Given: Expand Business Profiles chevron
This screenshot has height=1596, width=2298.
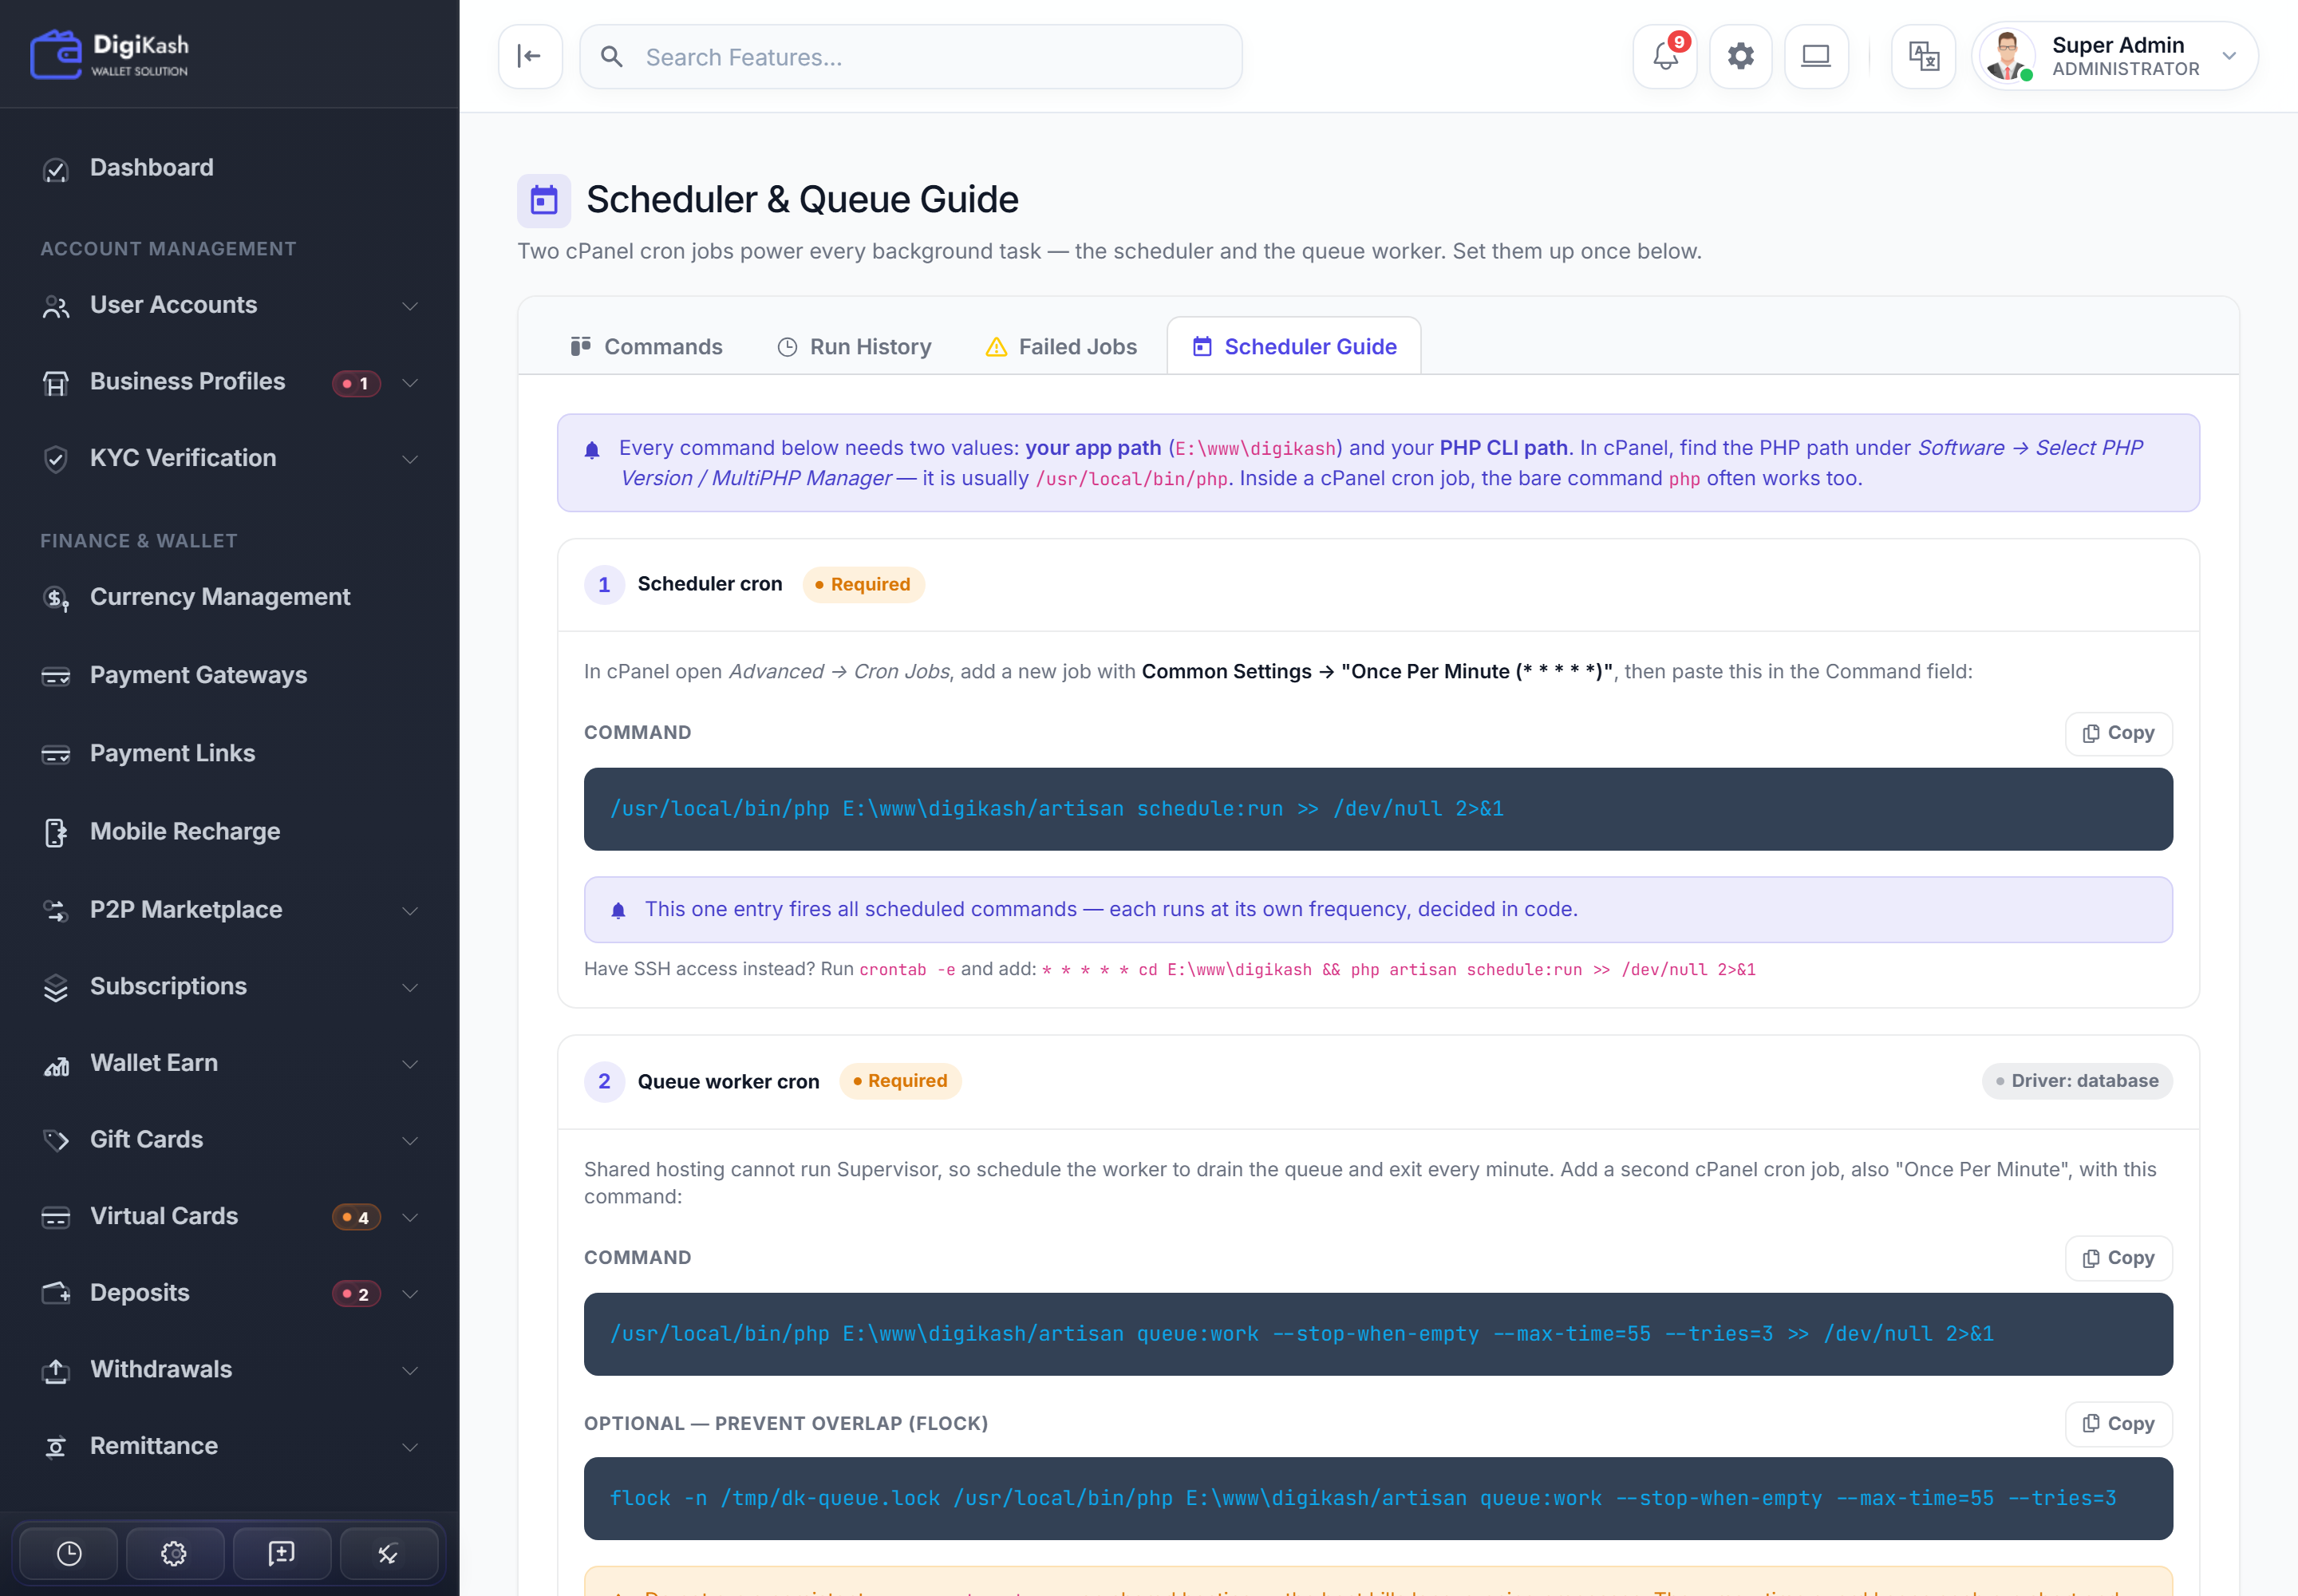Looking at the screenshot, I should (410, 383).
